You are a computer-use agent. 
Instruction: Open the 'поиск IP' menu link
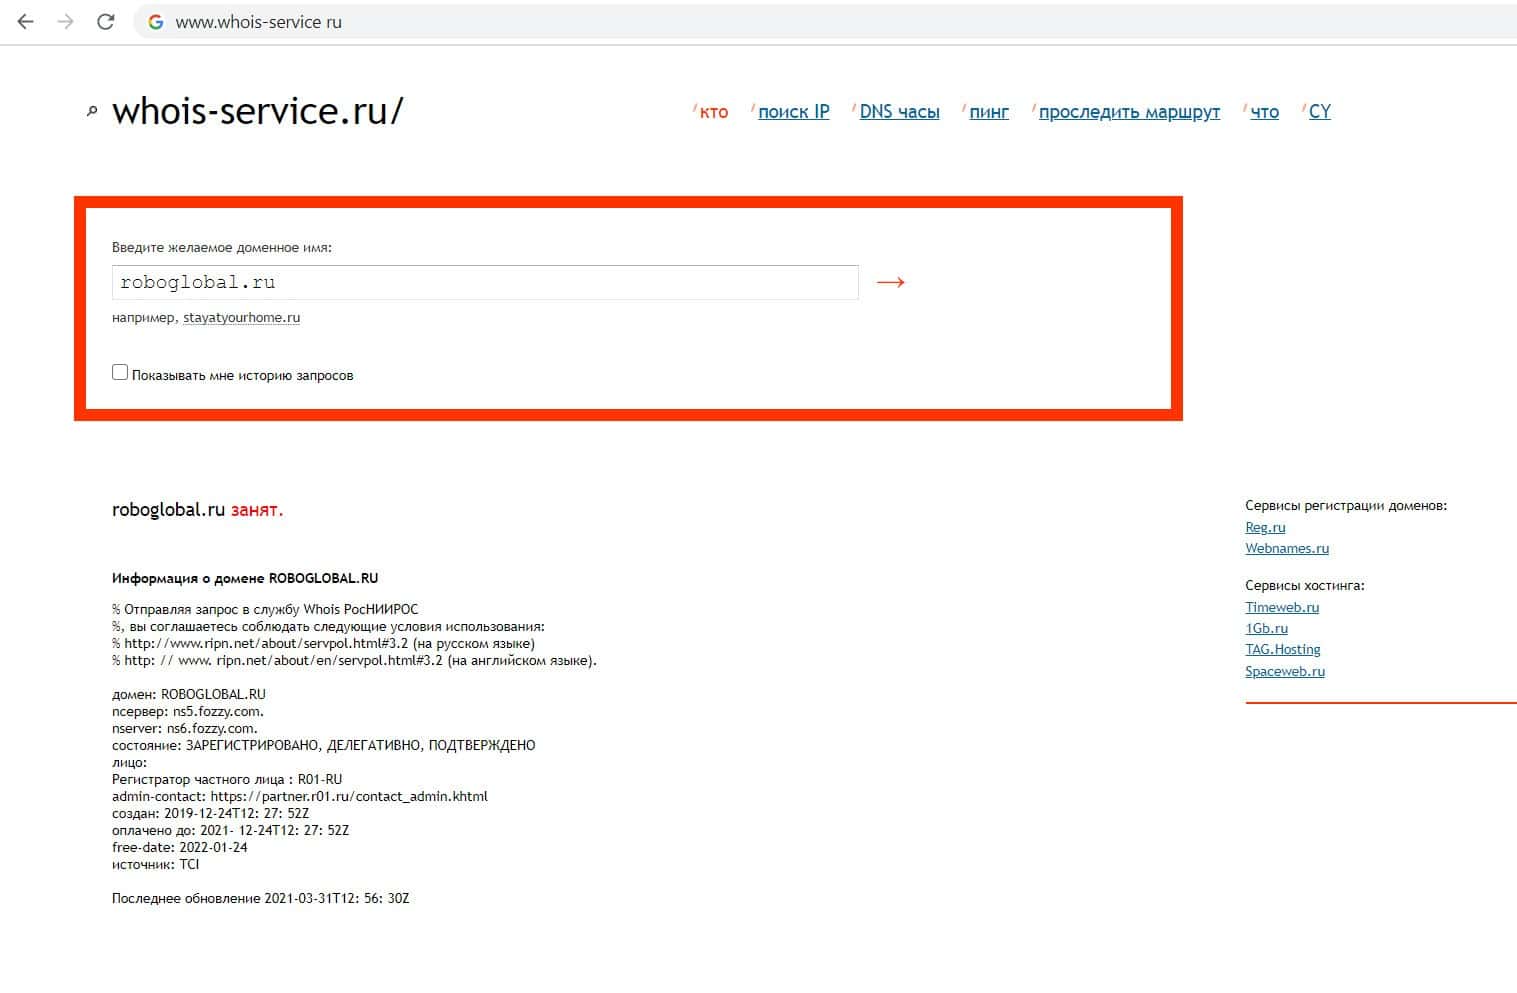coord(793,112)
